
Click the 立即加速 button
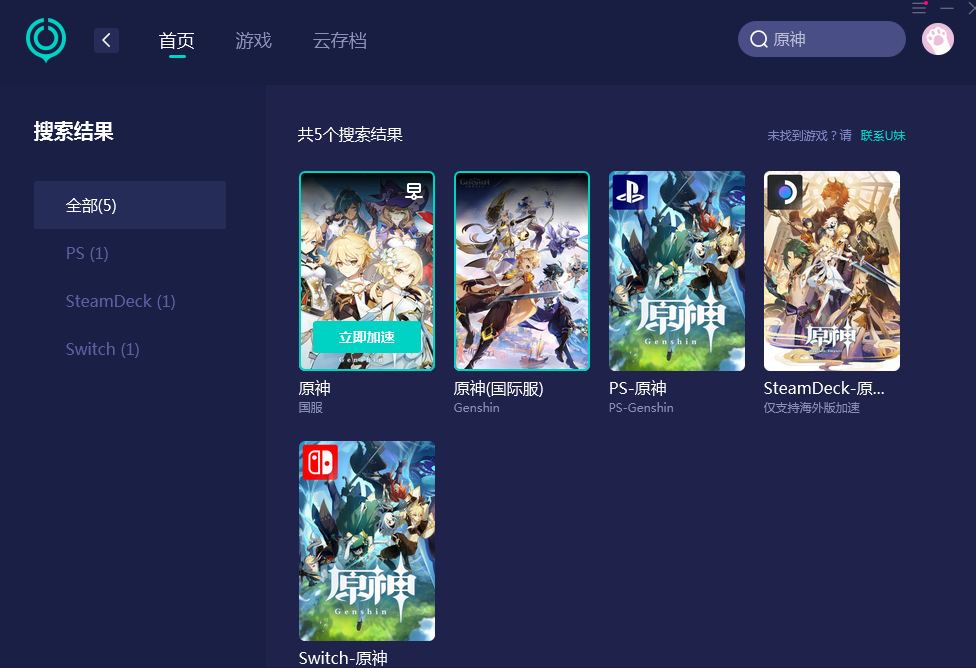(x=367, y=337)
